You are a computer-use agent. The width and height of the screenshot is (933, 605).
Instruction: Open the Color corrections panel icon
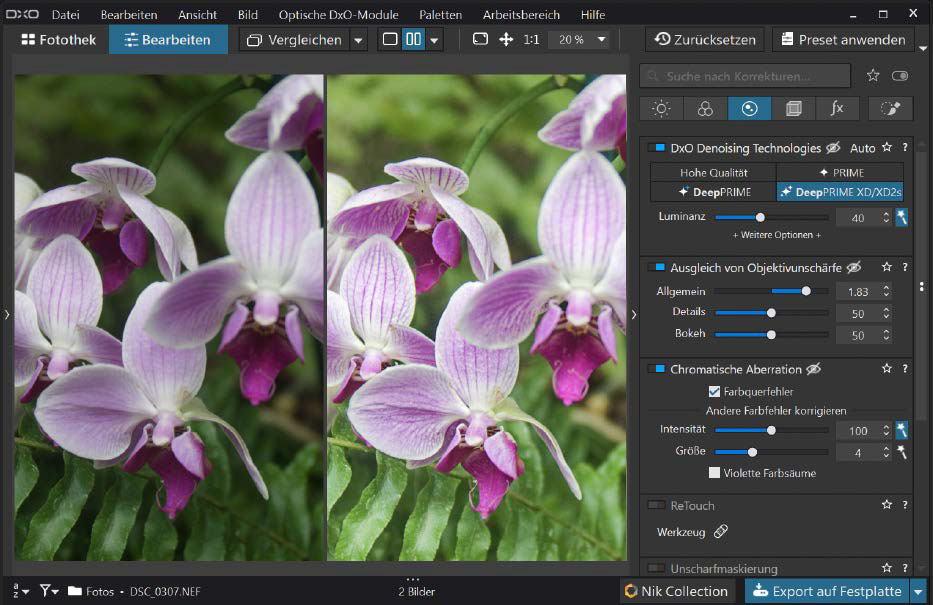(705, 108)
